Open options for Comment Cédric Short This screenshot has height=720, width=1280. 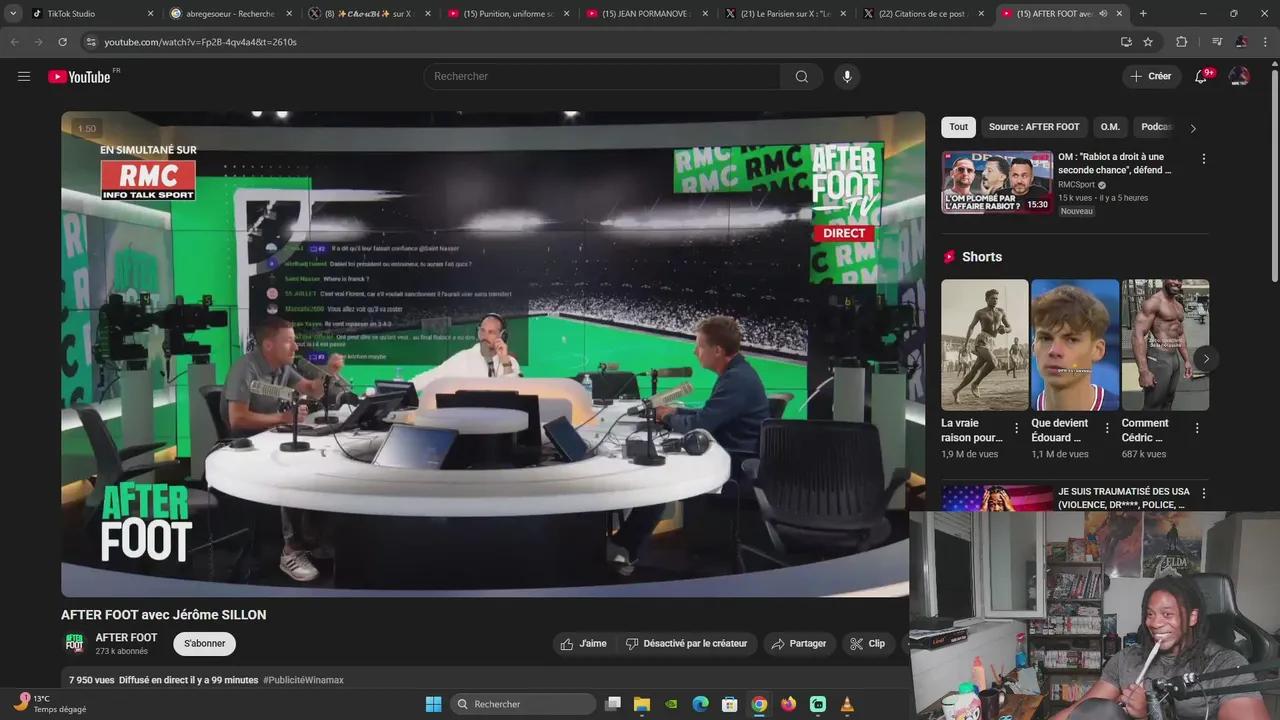[1197, 428]
